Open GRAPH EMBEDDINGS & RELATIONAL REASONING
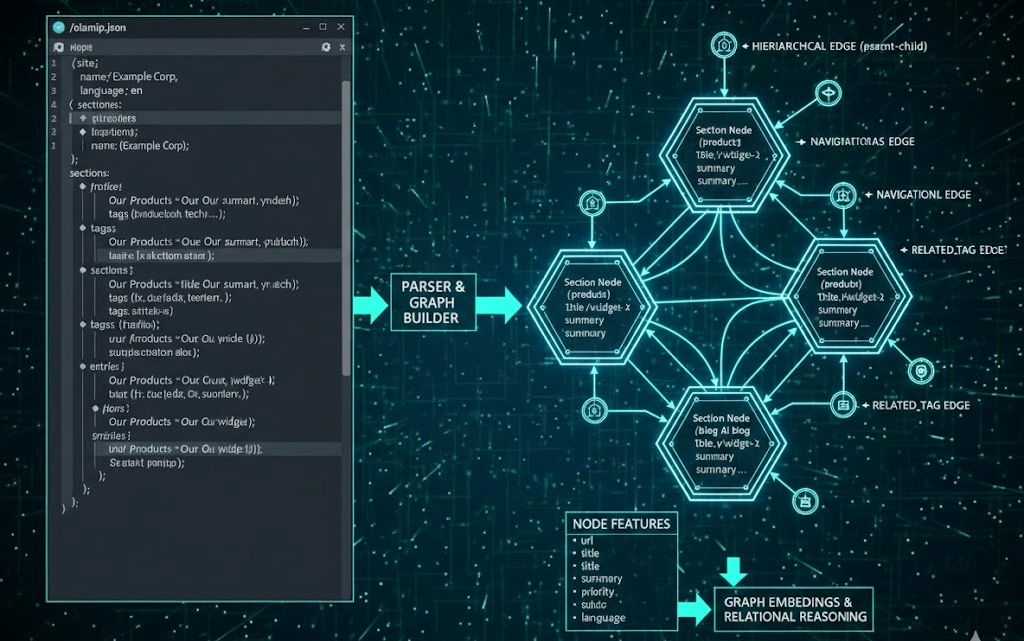The width and height of the screenshot is (1024, 641). [795, 608]
